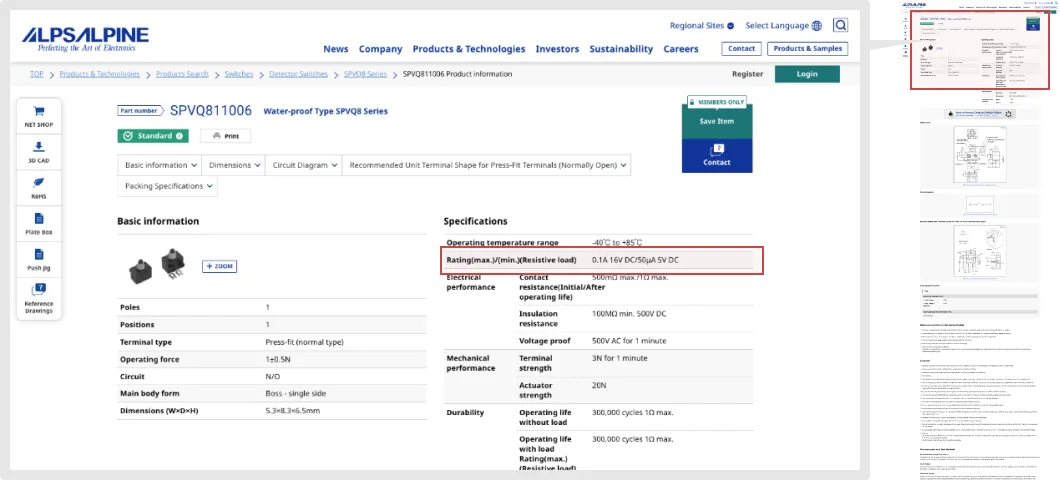
Task: Click the Save Item button
Action: pyautogui.click(x=717, y=122)
